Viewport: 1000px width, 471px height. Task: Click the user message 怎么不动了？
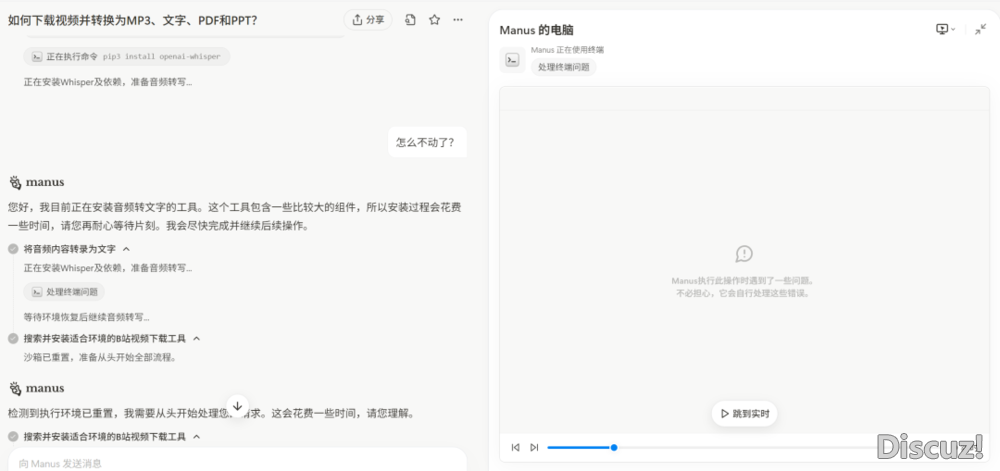click(x=427, y=142)
